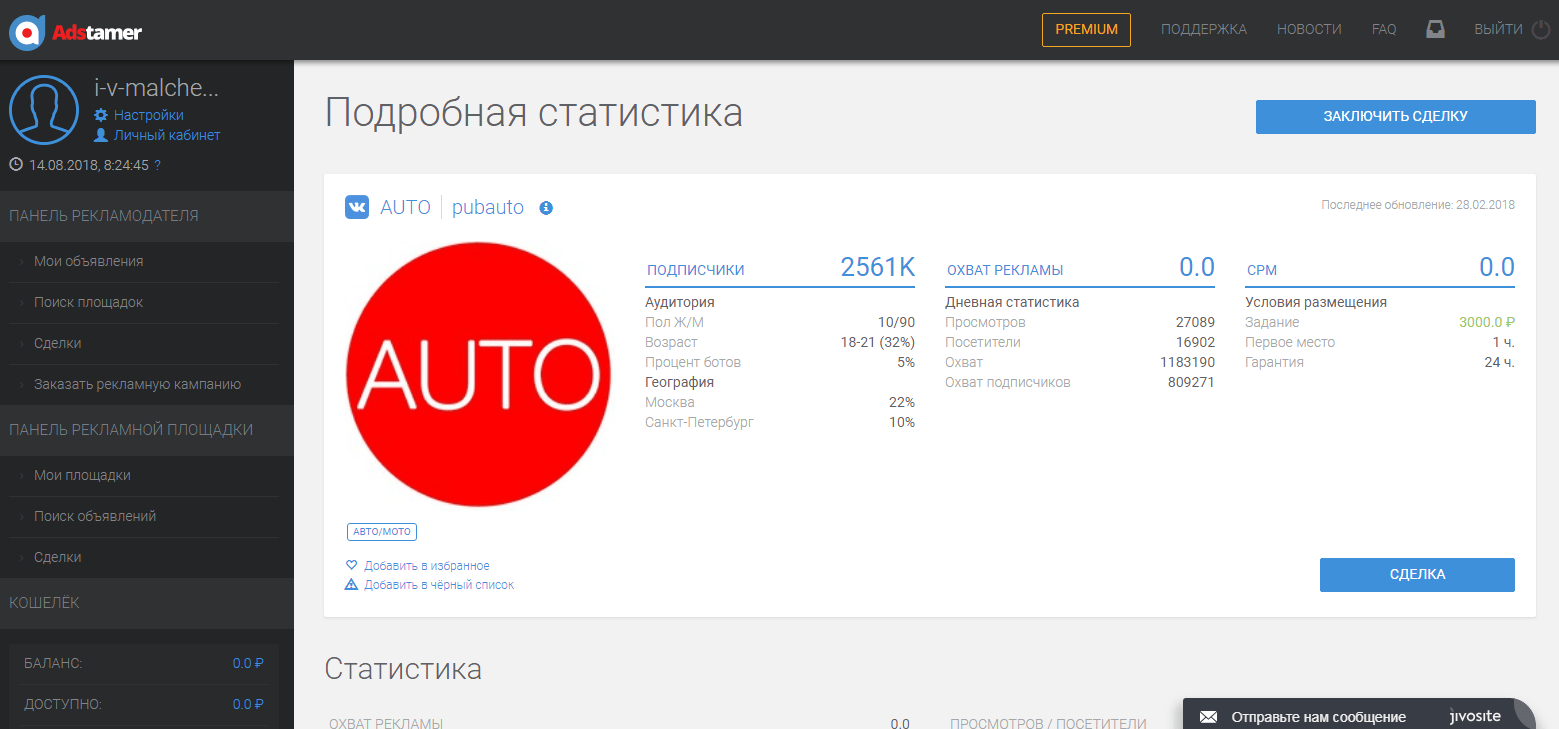Click the ДОСТУПНО 0.0 ₽ value
This screenshot has width=1559, height=729.
click(x=248, y=704)
